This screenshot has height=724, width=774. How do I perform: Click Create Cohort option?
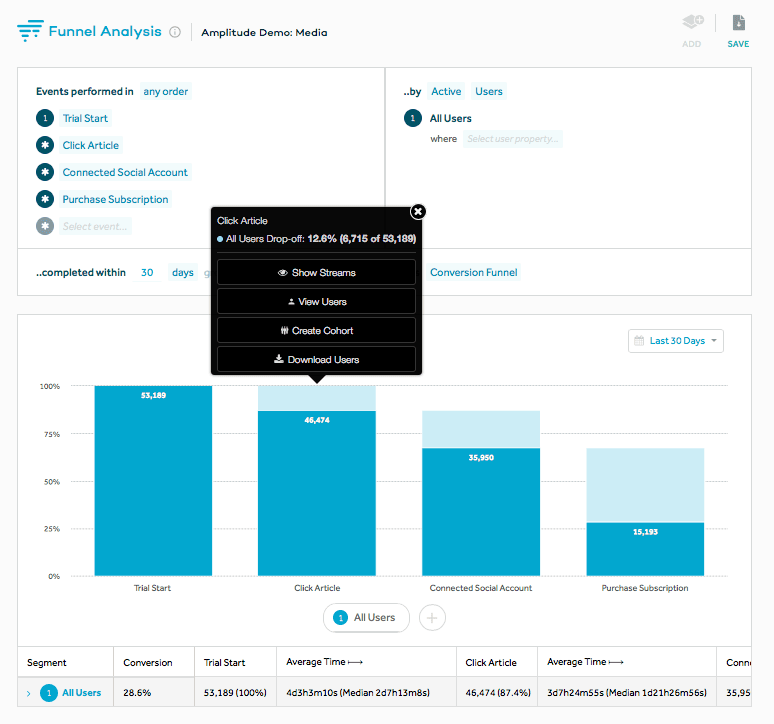click(316, 330)
